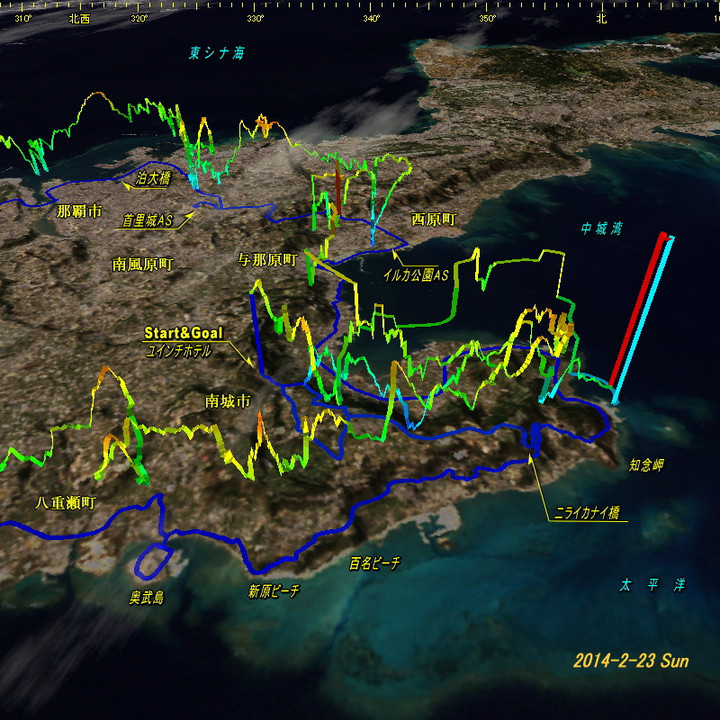Select the イルカ公園AS label
The width and height of the screenshot is (720, 720).
coord(414,271)
